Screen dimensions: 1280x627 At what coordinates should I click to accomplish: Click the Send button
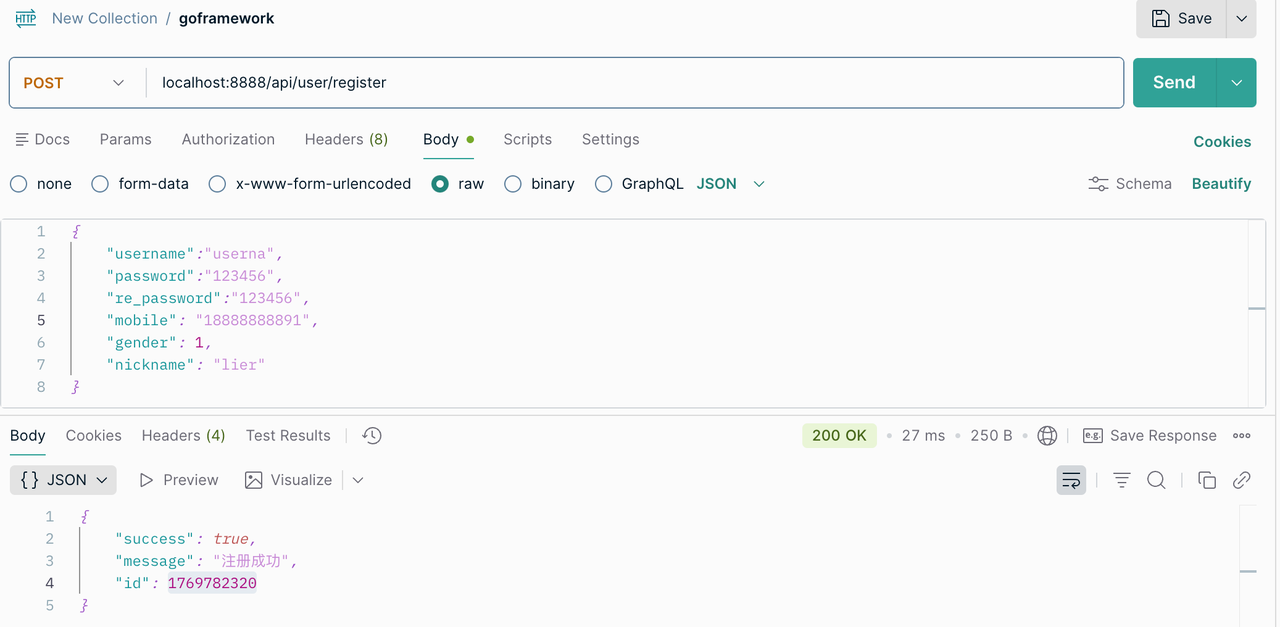(x=1174, y=82)
